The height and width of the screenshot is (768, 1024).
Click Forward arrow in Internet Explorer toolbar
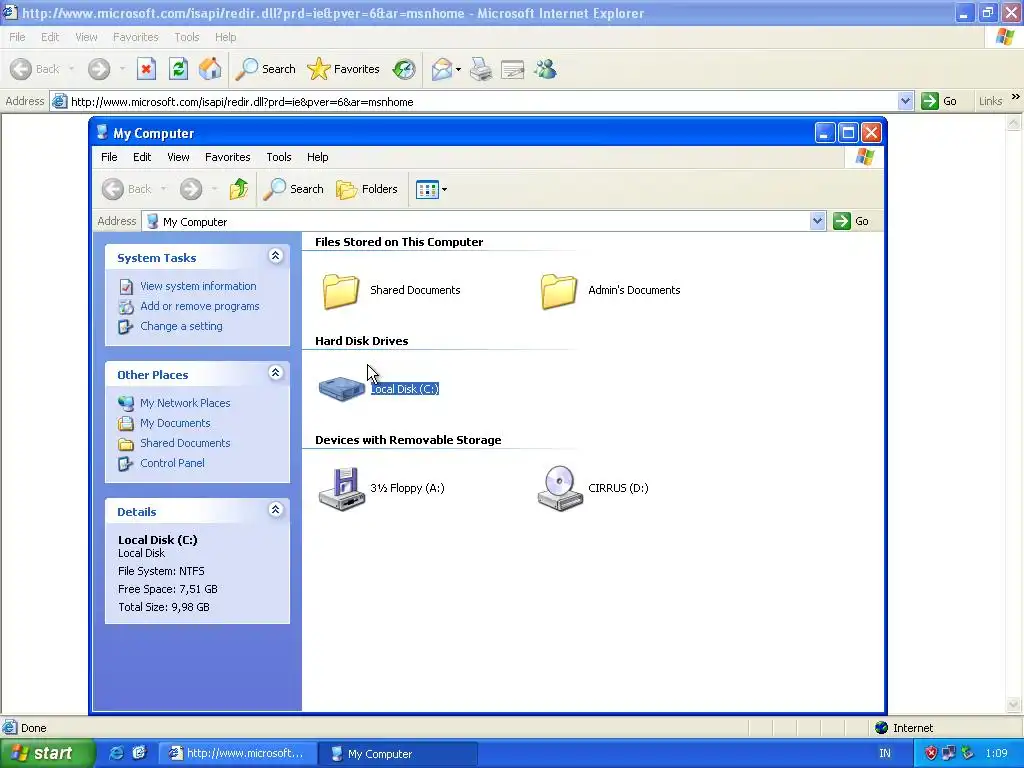[x=99, y=69]
